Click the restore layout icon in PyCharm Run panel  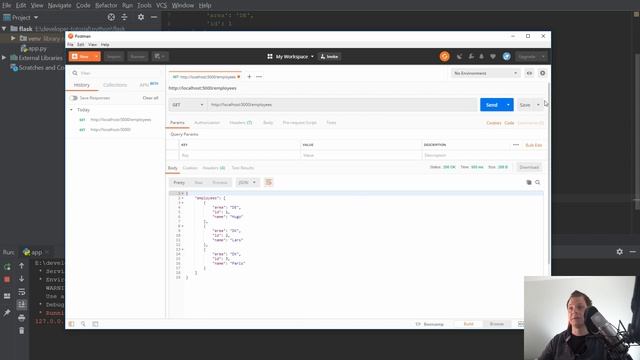(x=7, y=296)
